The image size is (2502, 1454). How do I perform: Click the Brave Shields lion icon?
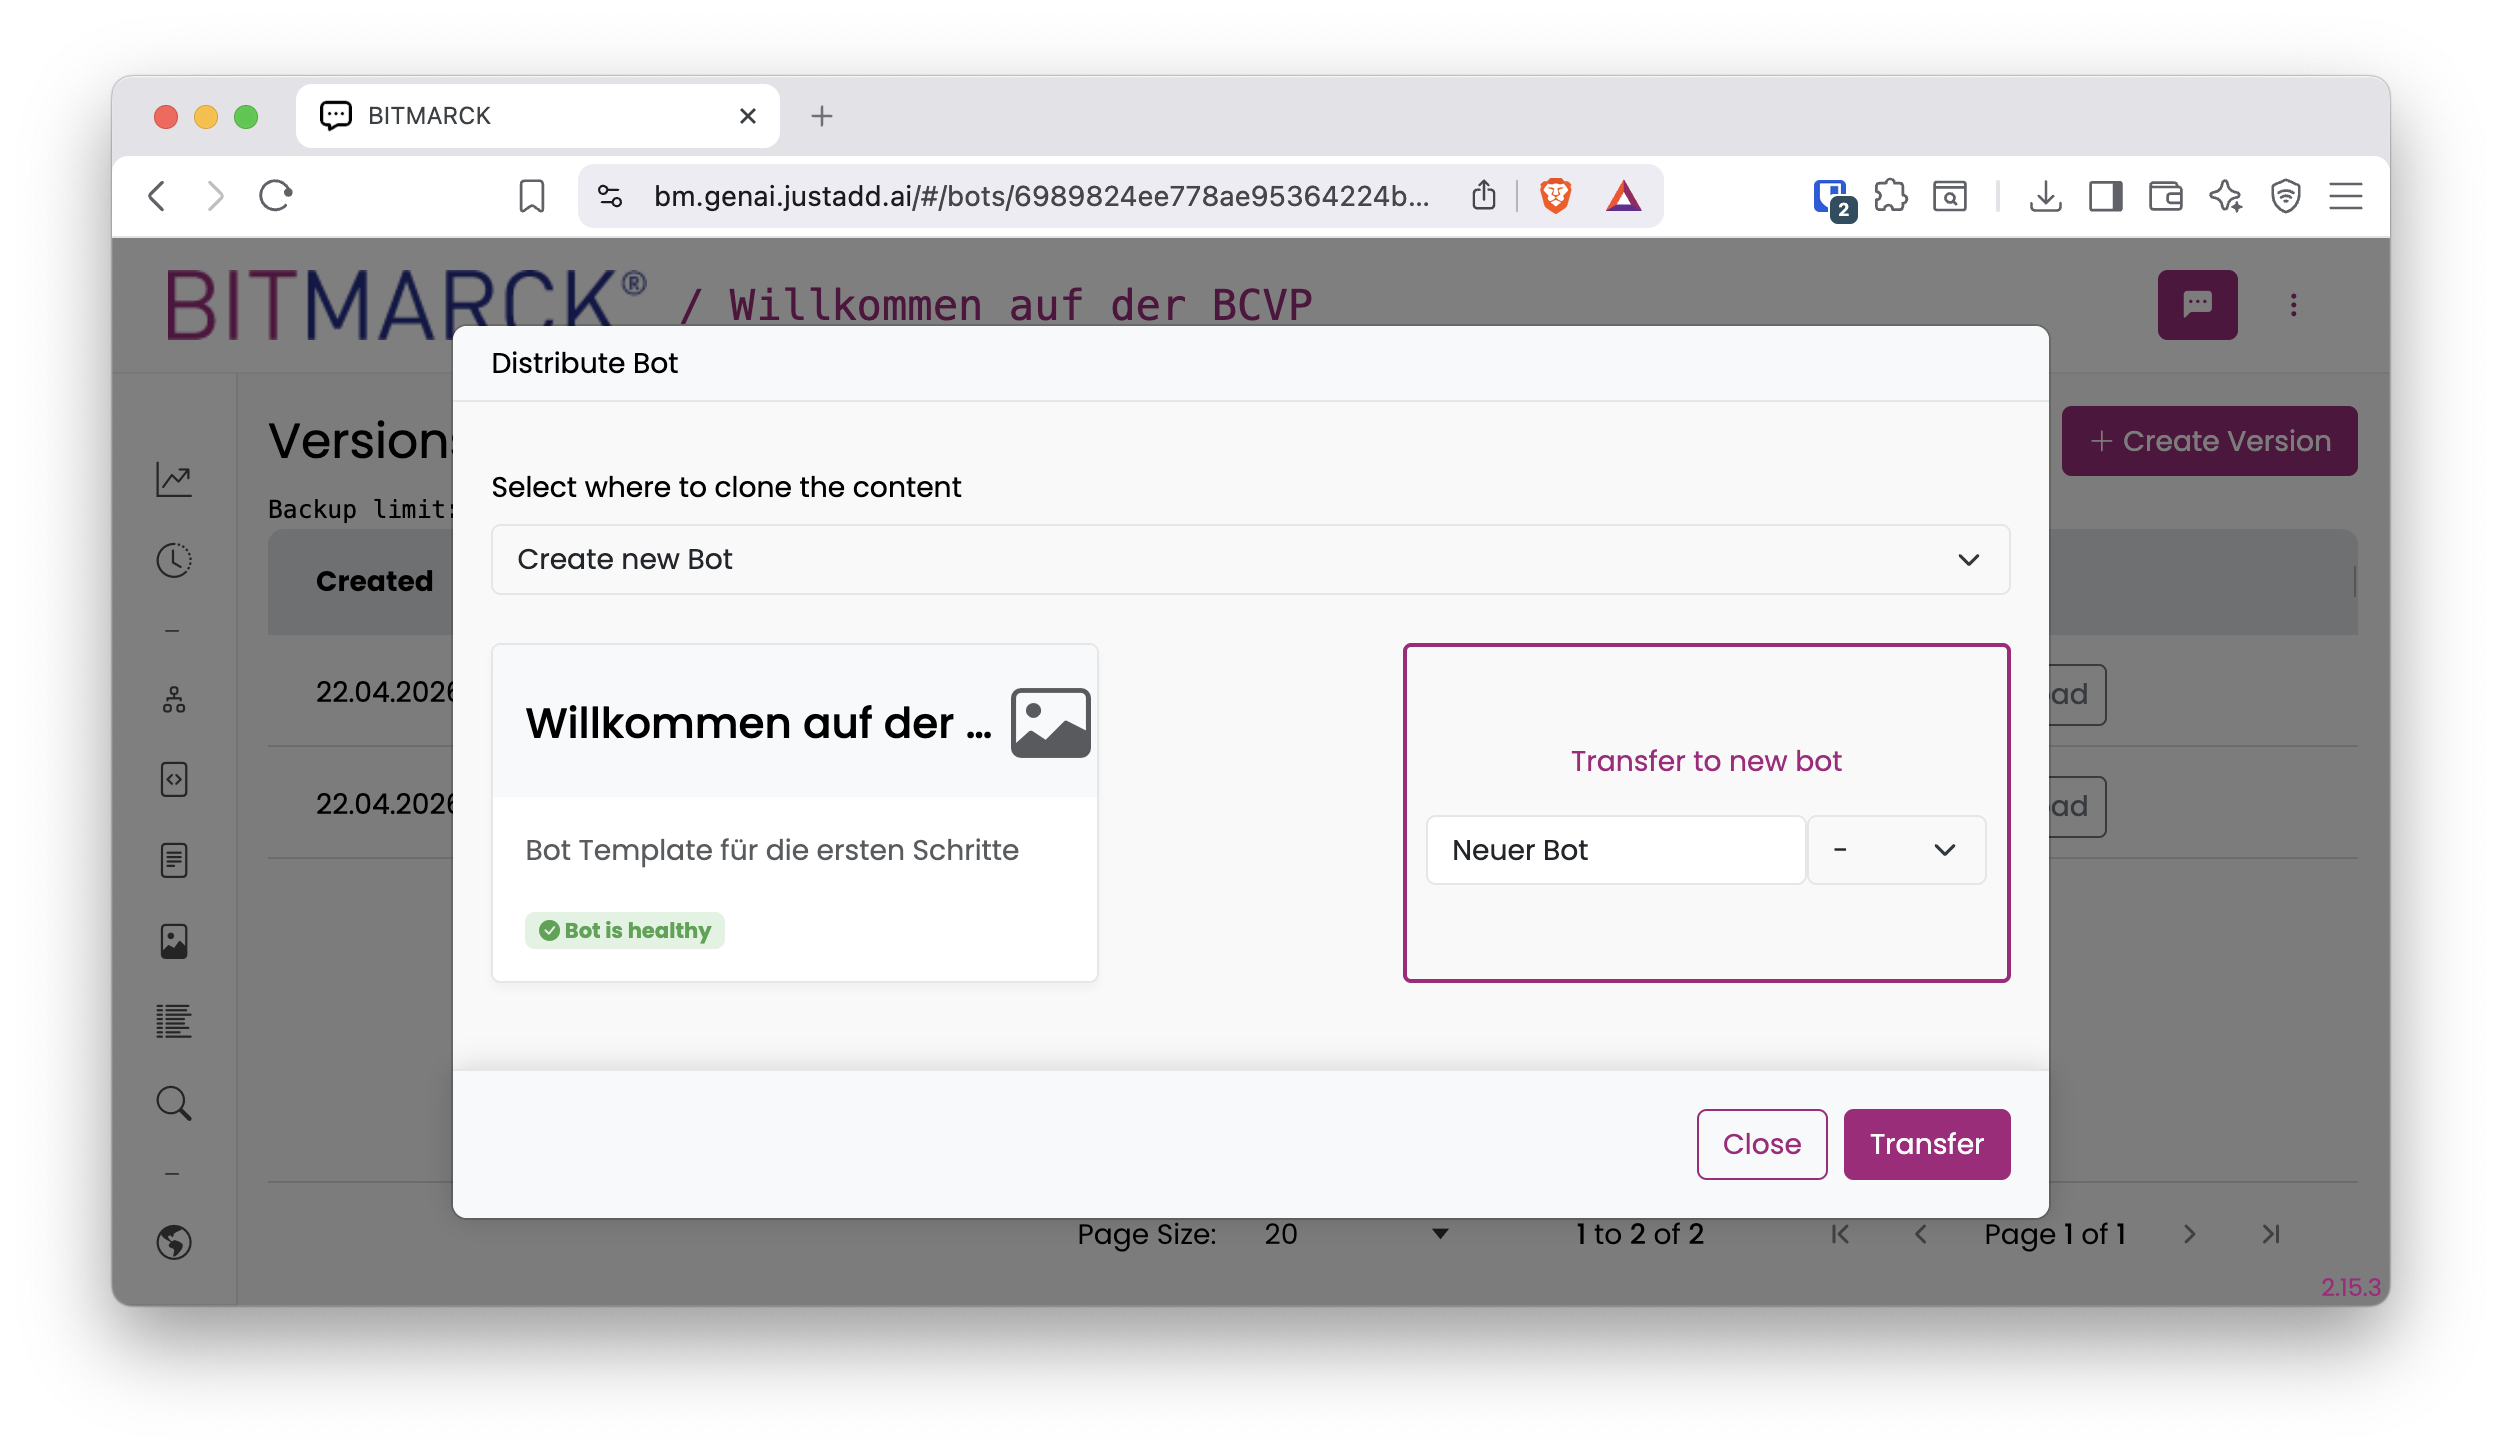[x=1555, y=196]
